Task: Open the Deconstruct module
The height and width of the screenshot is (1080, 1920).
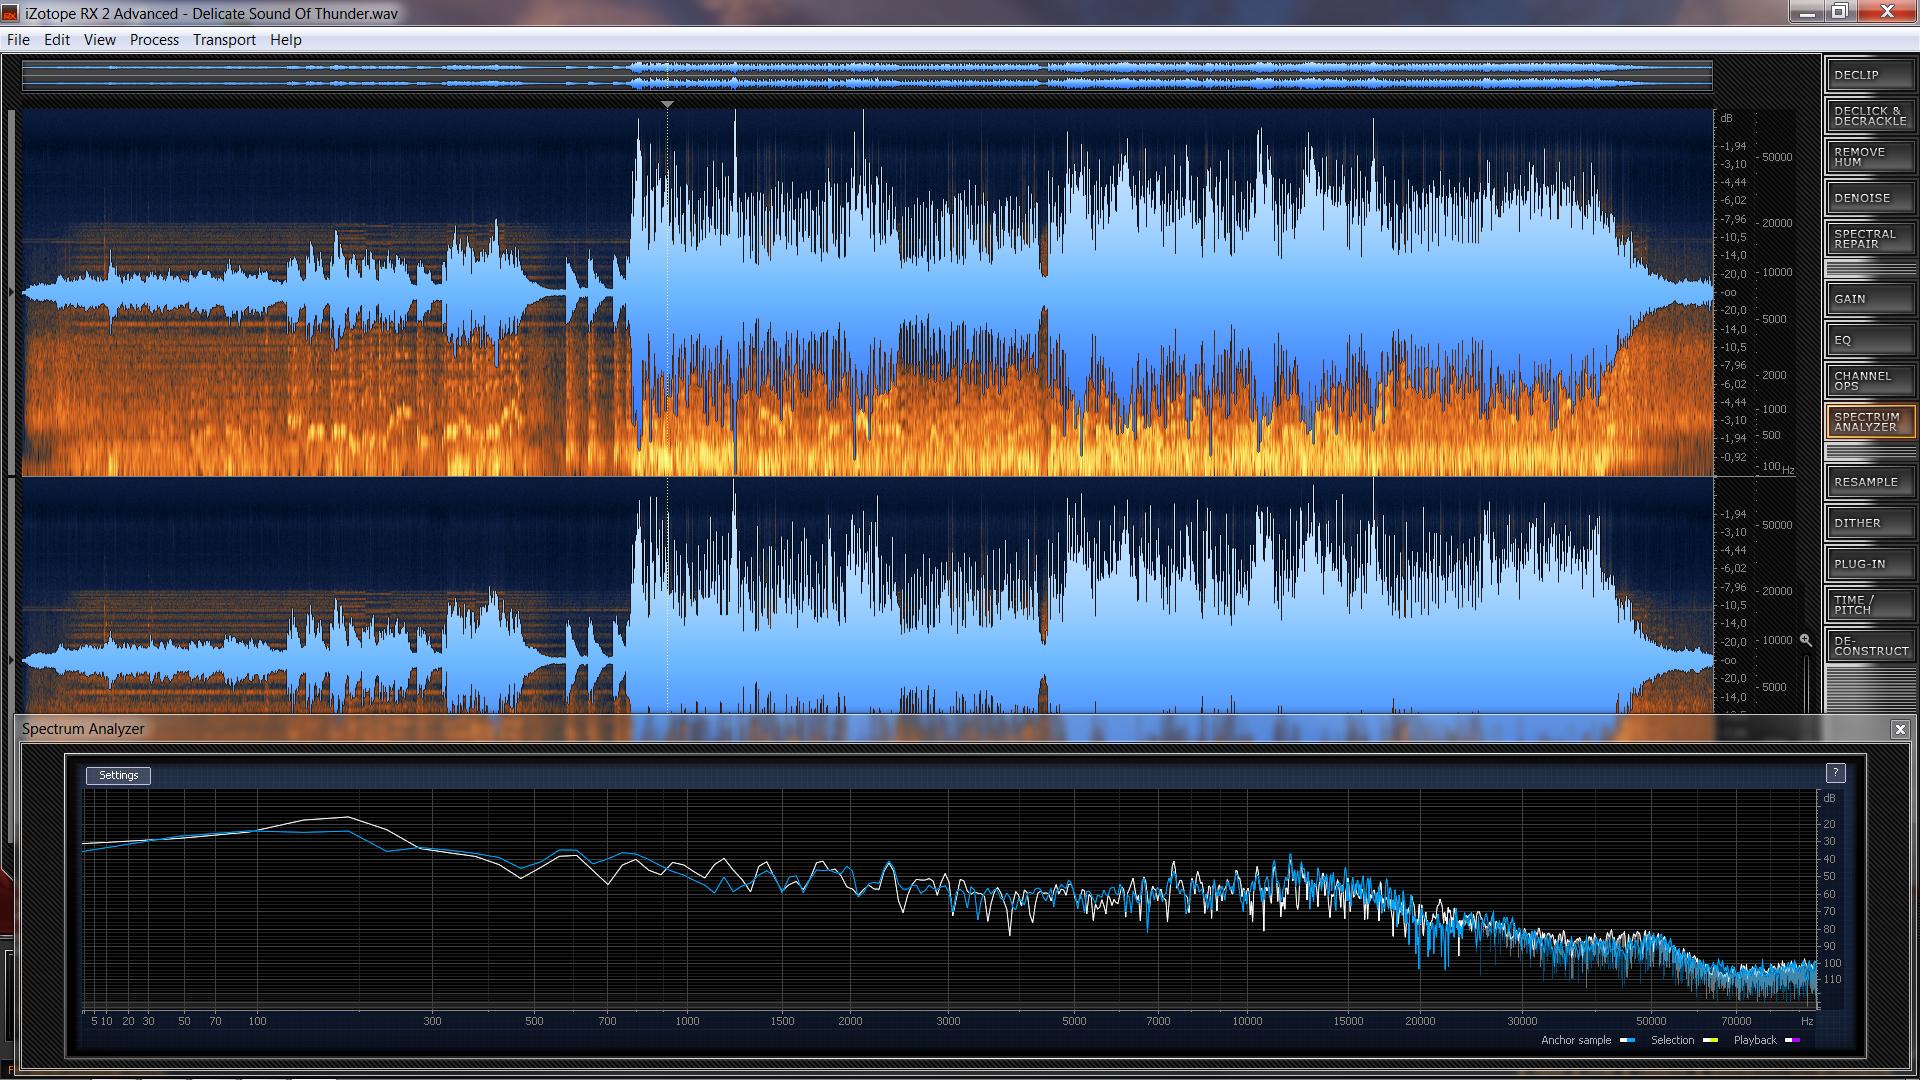Action: point(1869,646)
